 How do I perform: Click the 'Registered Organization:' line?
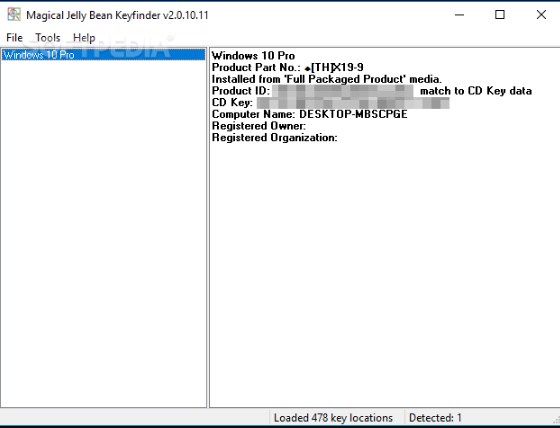[x=275, y=138]
